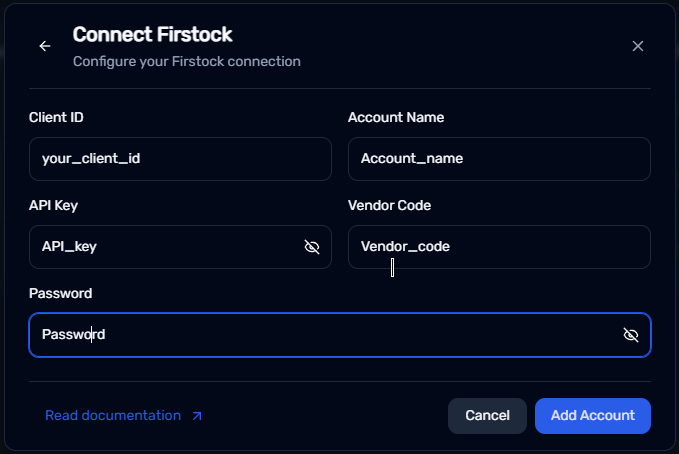Click the API Key field label
The image size is (679, 454).
pos(54,206)
